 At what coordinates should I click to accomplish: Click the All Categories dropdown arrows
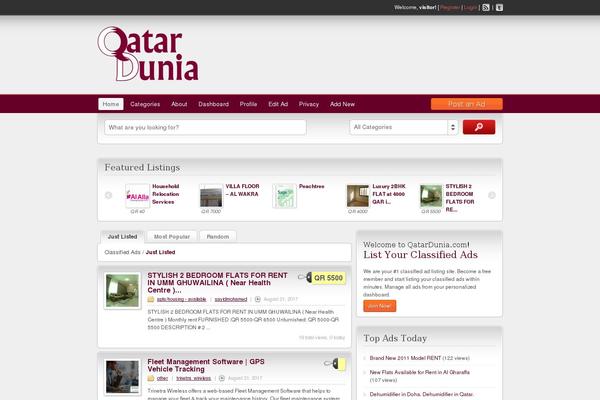[x=453, y=127]
